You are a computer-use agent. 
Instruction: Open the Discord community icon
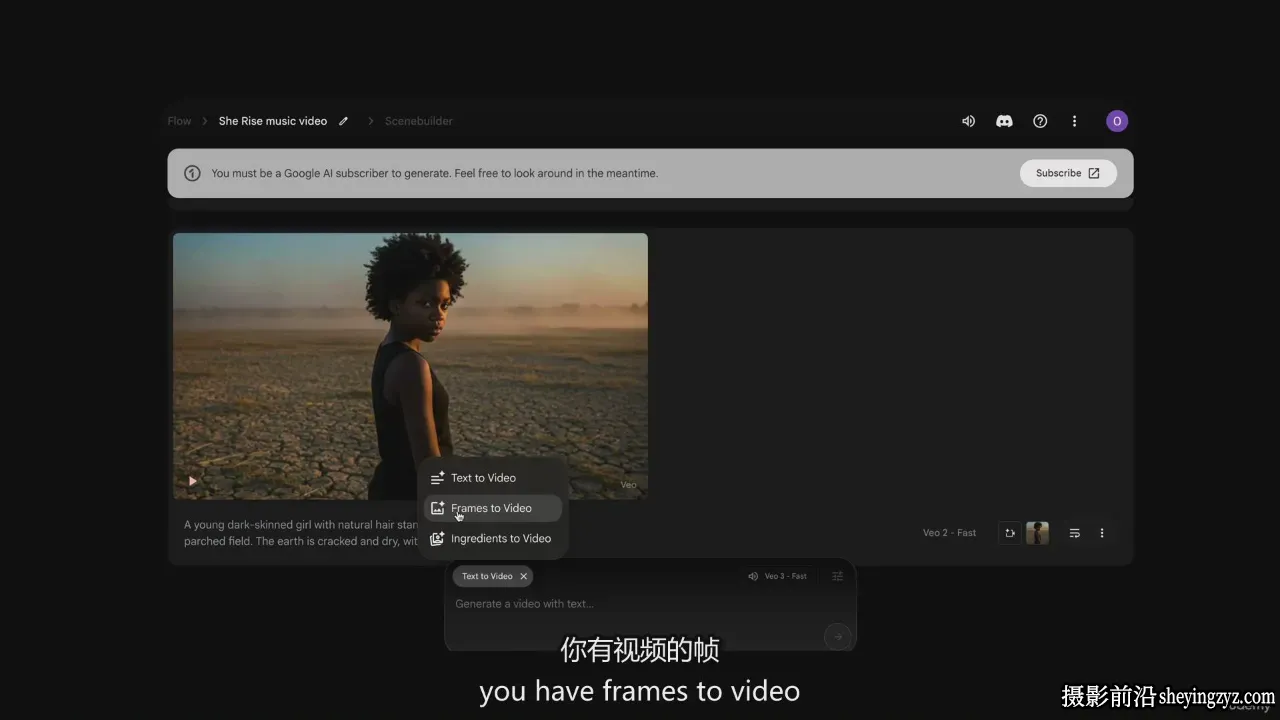click(x=1004, y=121)
